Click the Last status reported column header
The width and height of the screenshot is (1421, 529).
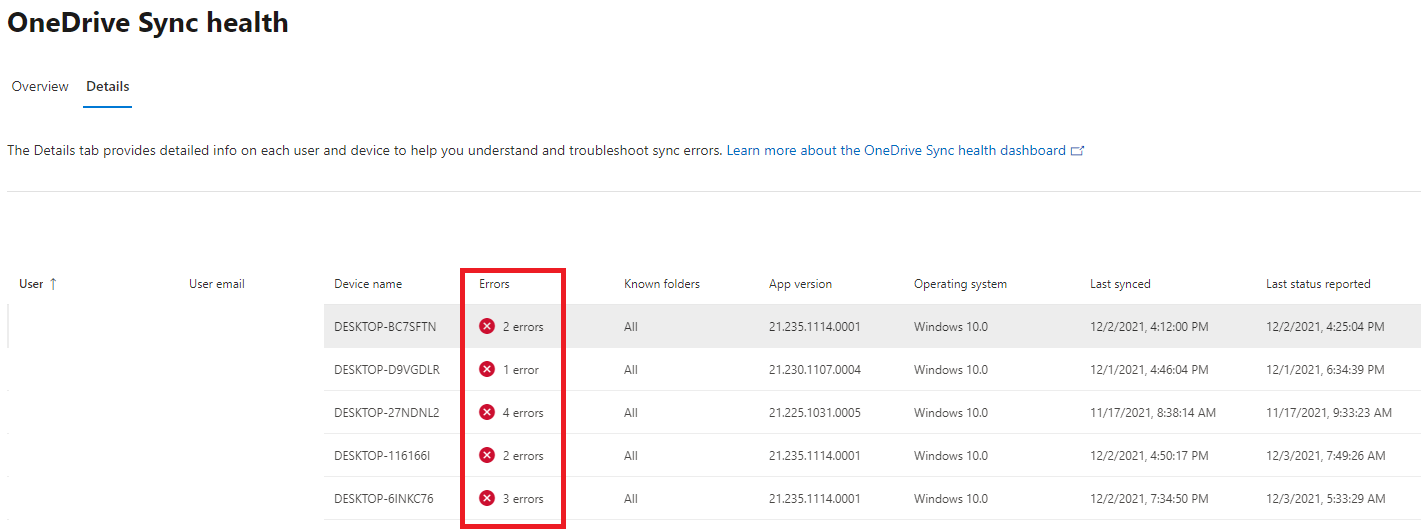click(x=1318, y=284)
